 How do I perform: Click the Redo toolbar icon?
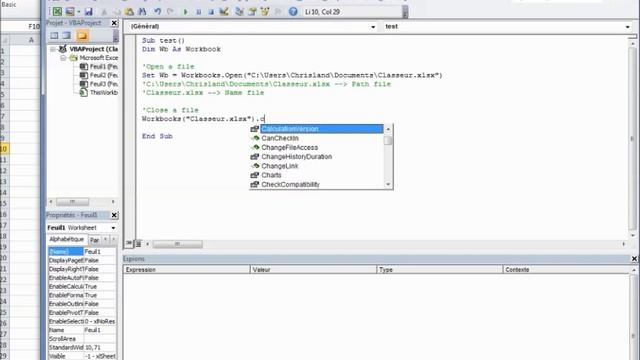171,12
